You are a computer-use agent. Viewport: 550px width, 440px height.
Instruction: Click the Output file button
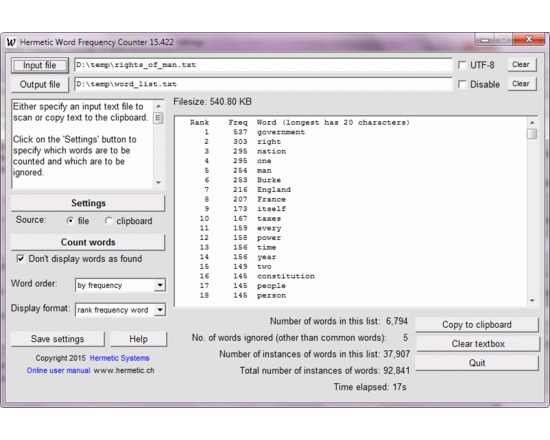click(x=40, y=85)
